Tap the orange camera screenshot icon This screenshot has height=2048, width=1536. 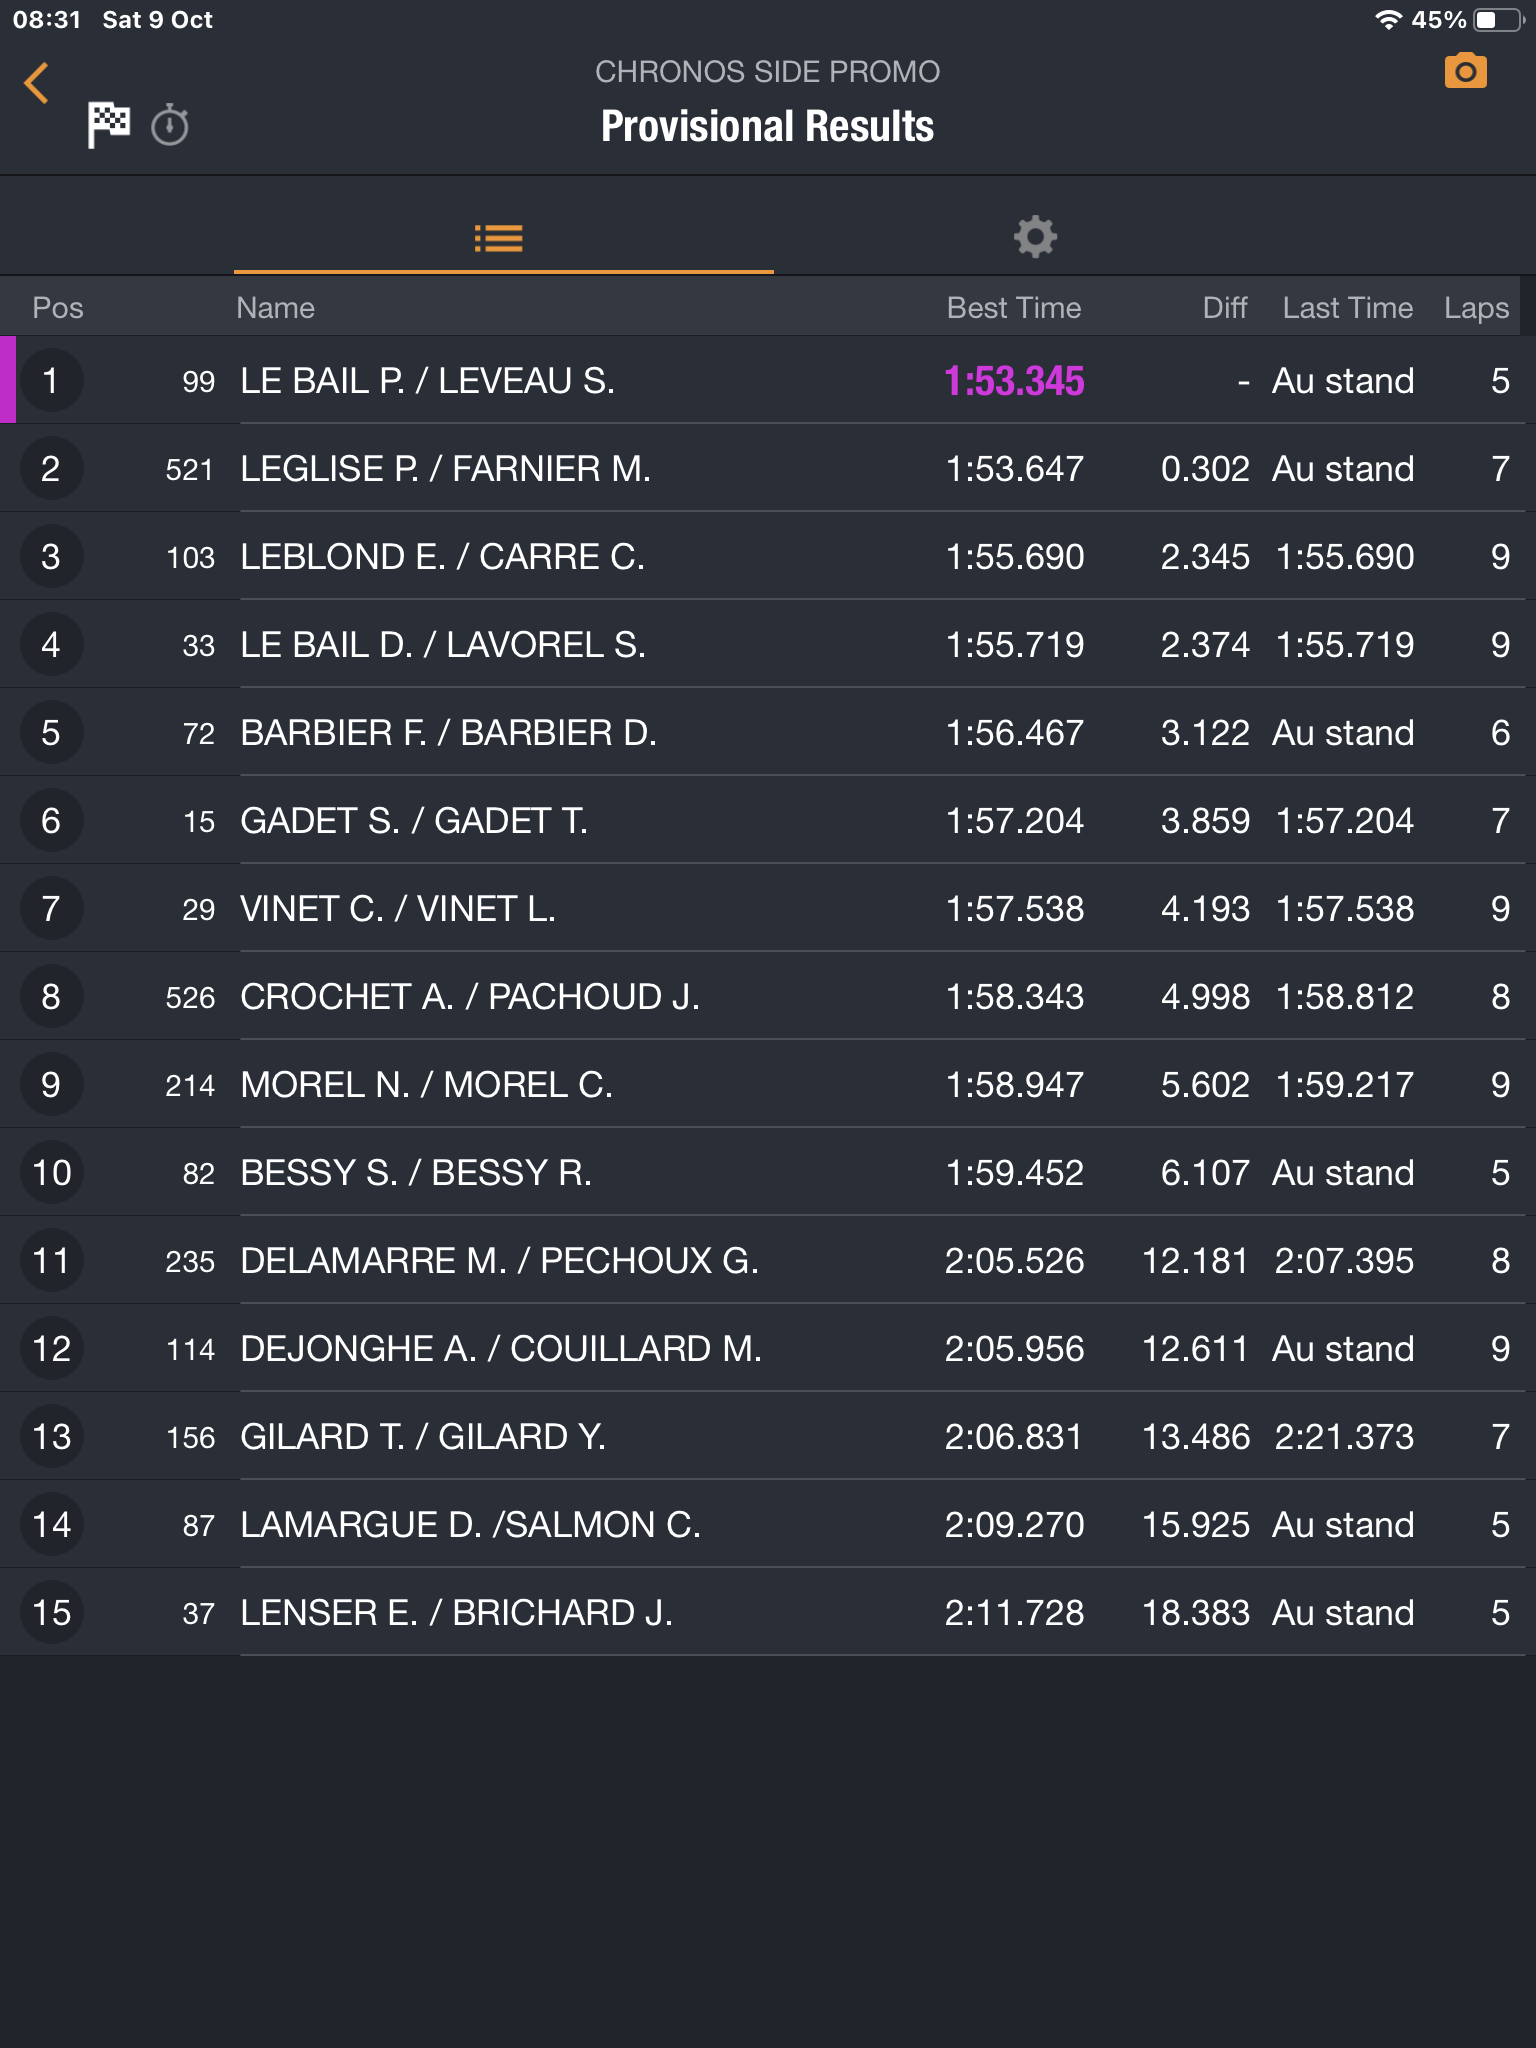[1465, 72]
